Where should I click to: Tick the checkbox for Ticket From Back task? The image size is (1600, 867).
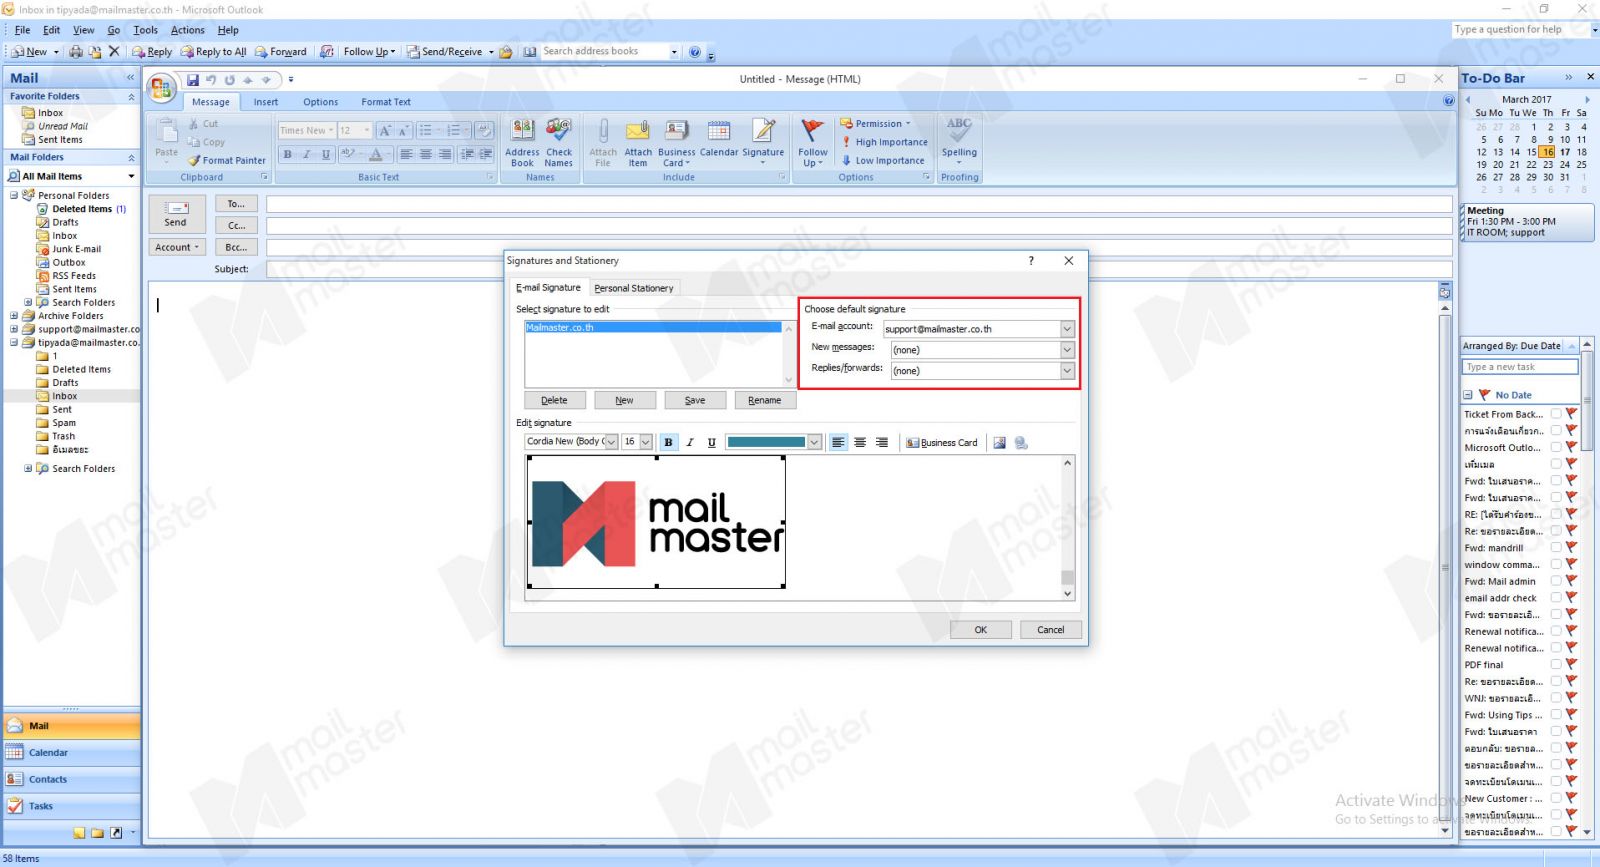(x=1556, y=414)
